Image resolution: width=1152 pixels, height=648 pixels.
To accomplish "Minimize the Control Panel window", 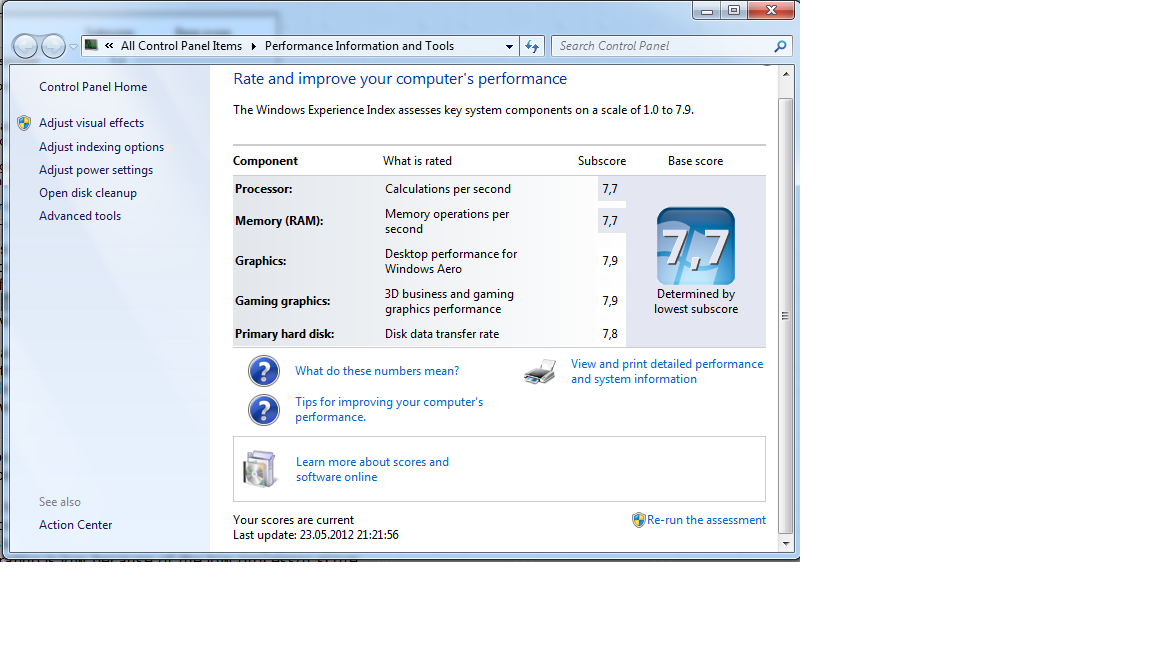I will pyautogui.click(x=707, y=10).
